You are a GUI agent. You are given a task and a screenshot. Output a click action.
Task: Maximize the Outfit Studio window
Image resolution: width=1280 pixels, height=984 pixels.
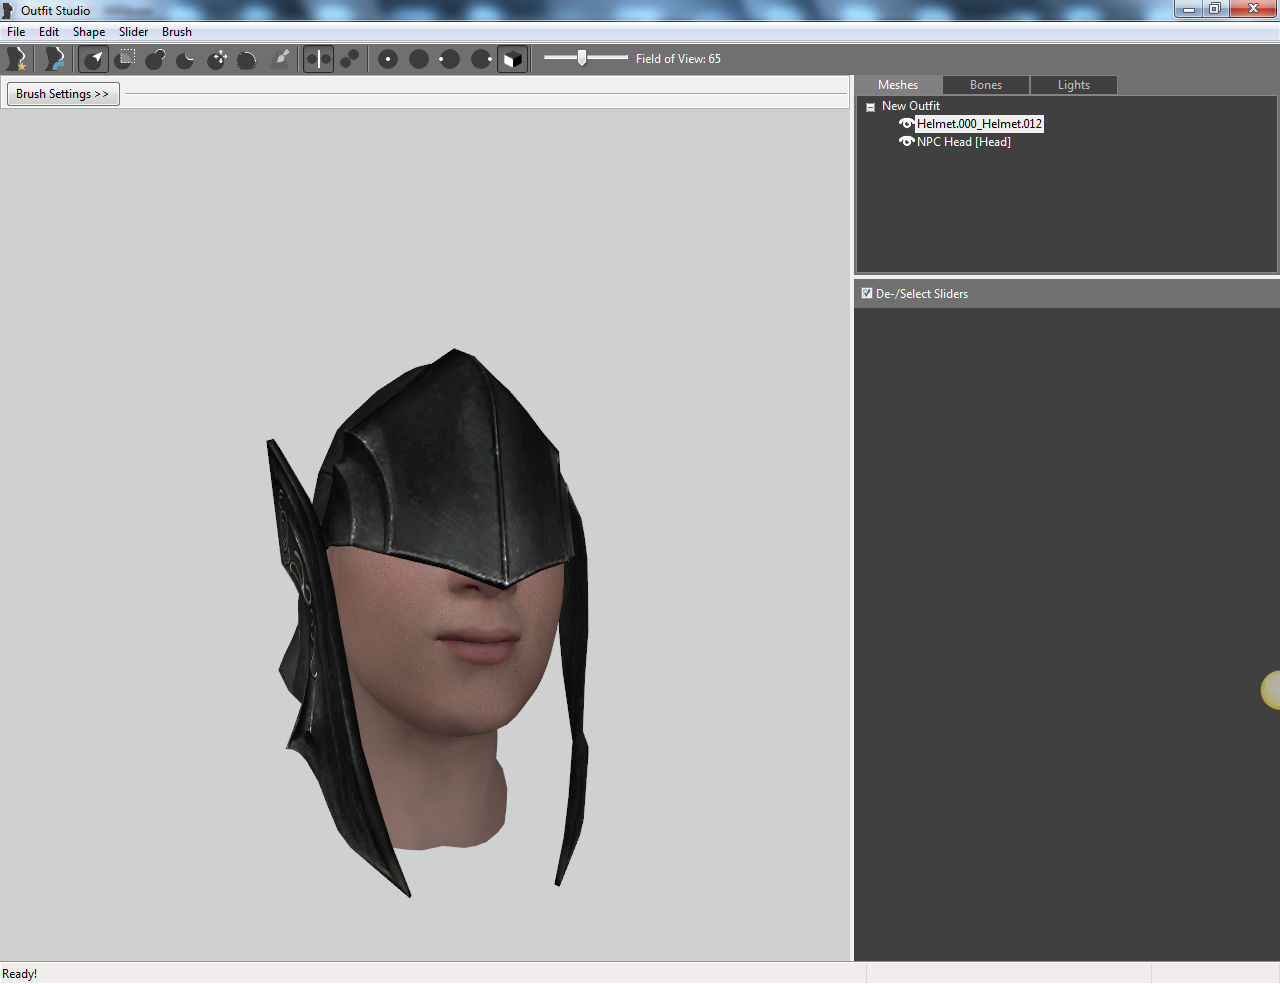1215,9
